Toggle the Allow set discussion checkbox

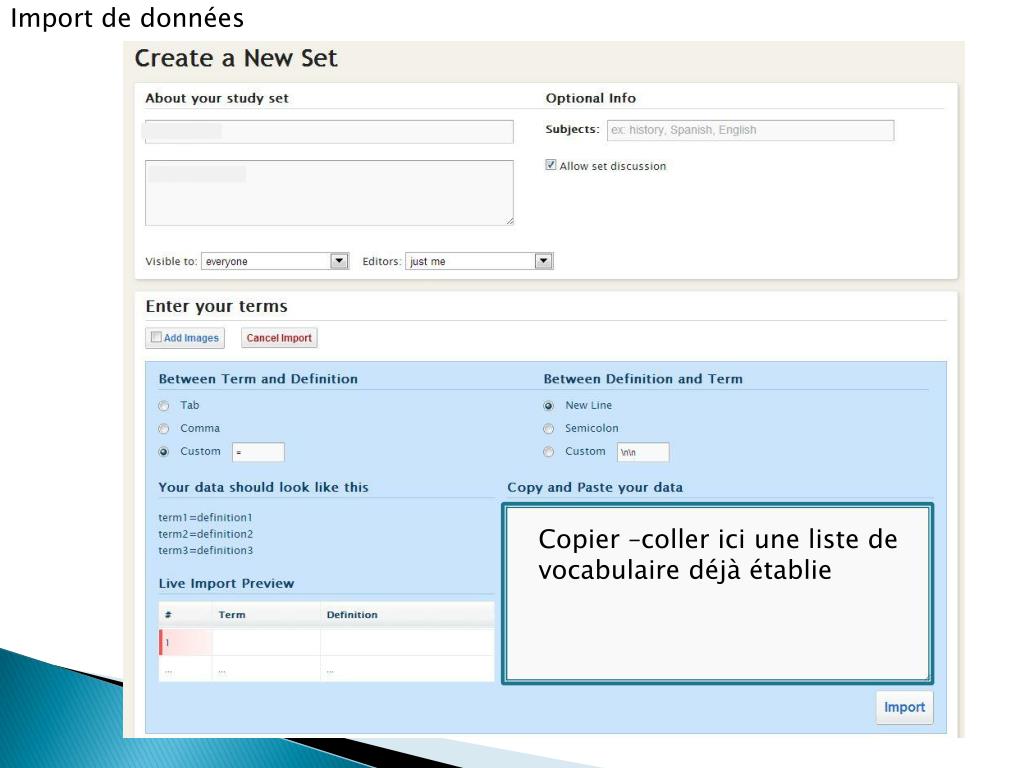coord(551,165)
